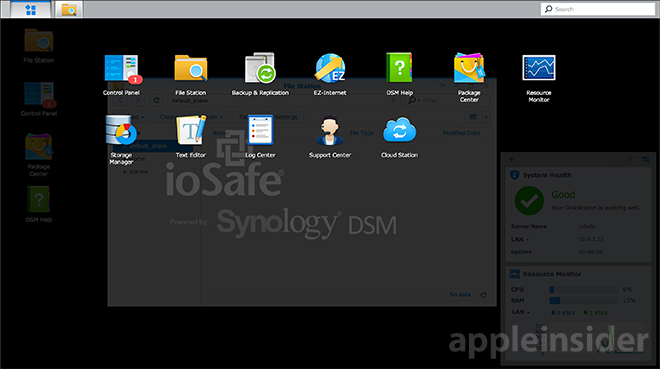Screen dimensions: 660x369
Task: Open LAN dropdown in System Health widget
Action: click(519, 239)
